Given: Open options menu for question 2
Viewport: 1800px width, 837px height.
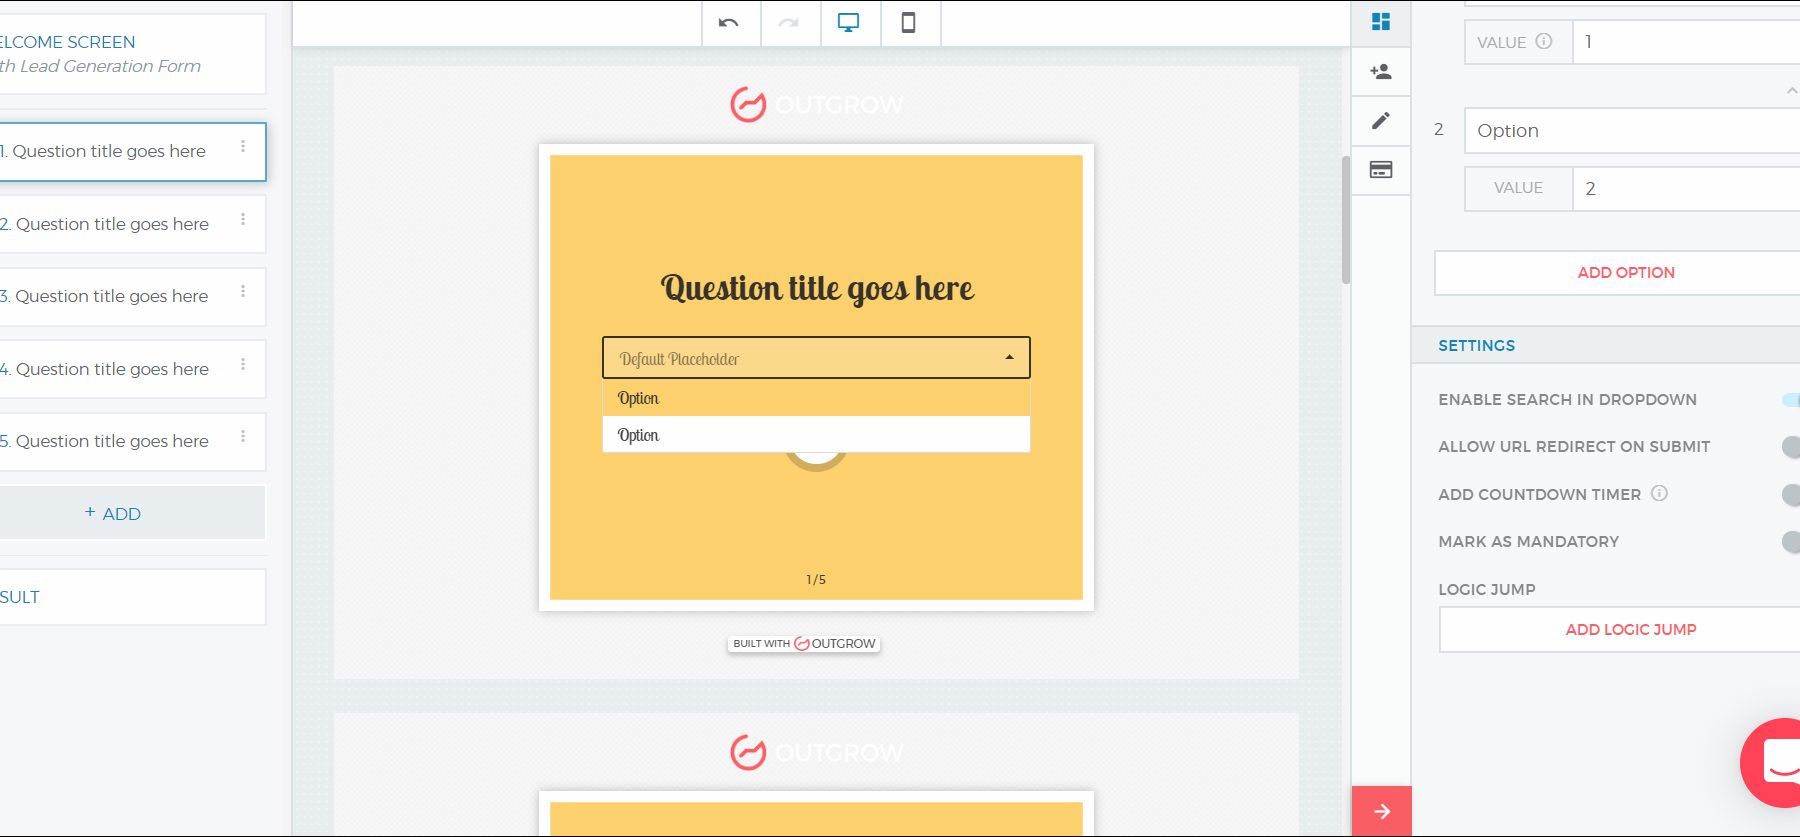Looking at the screenshot, I should 243,220.
